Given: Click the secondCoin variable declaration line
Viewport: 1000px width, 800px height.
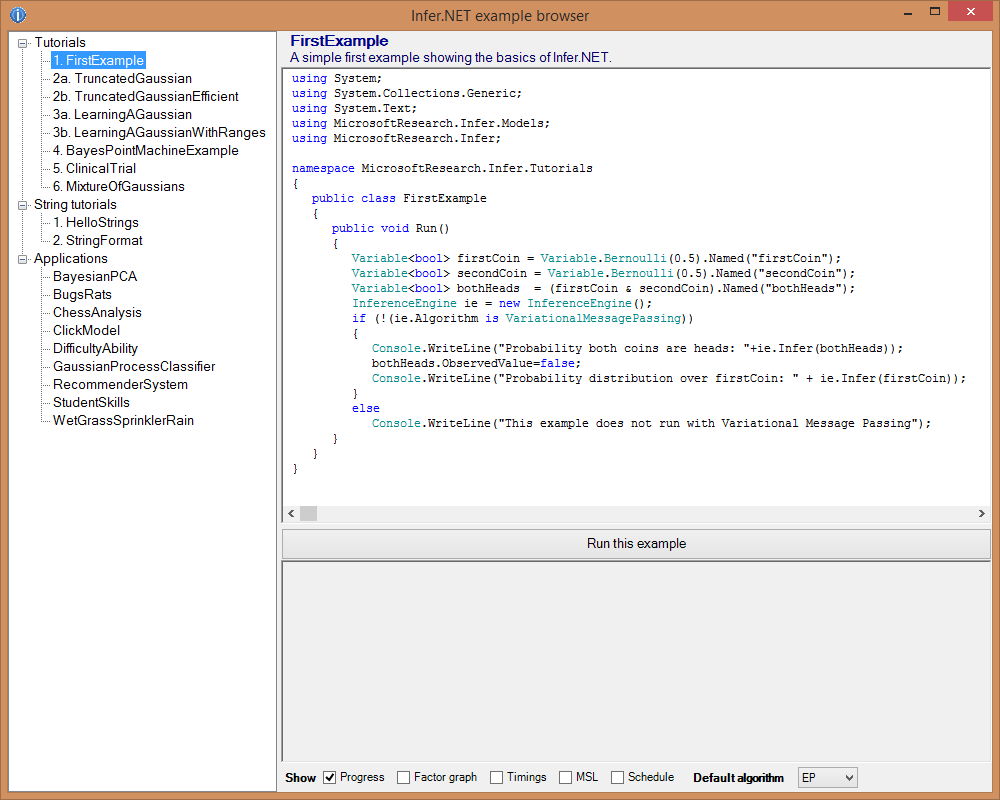Looking at the screenshot, I should click(x=603, y=274).
